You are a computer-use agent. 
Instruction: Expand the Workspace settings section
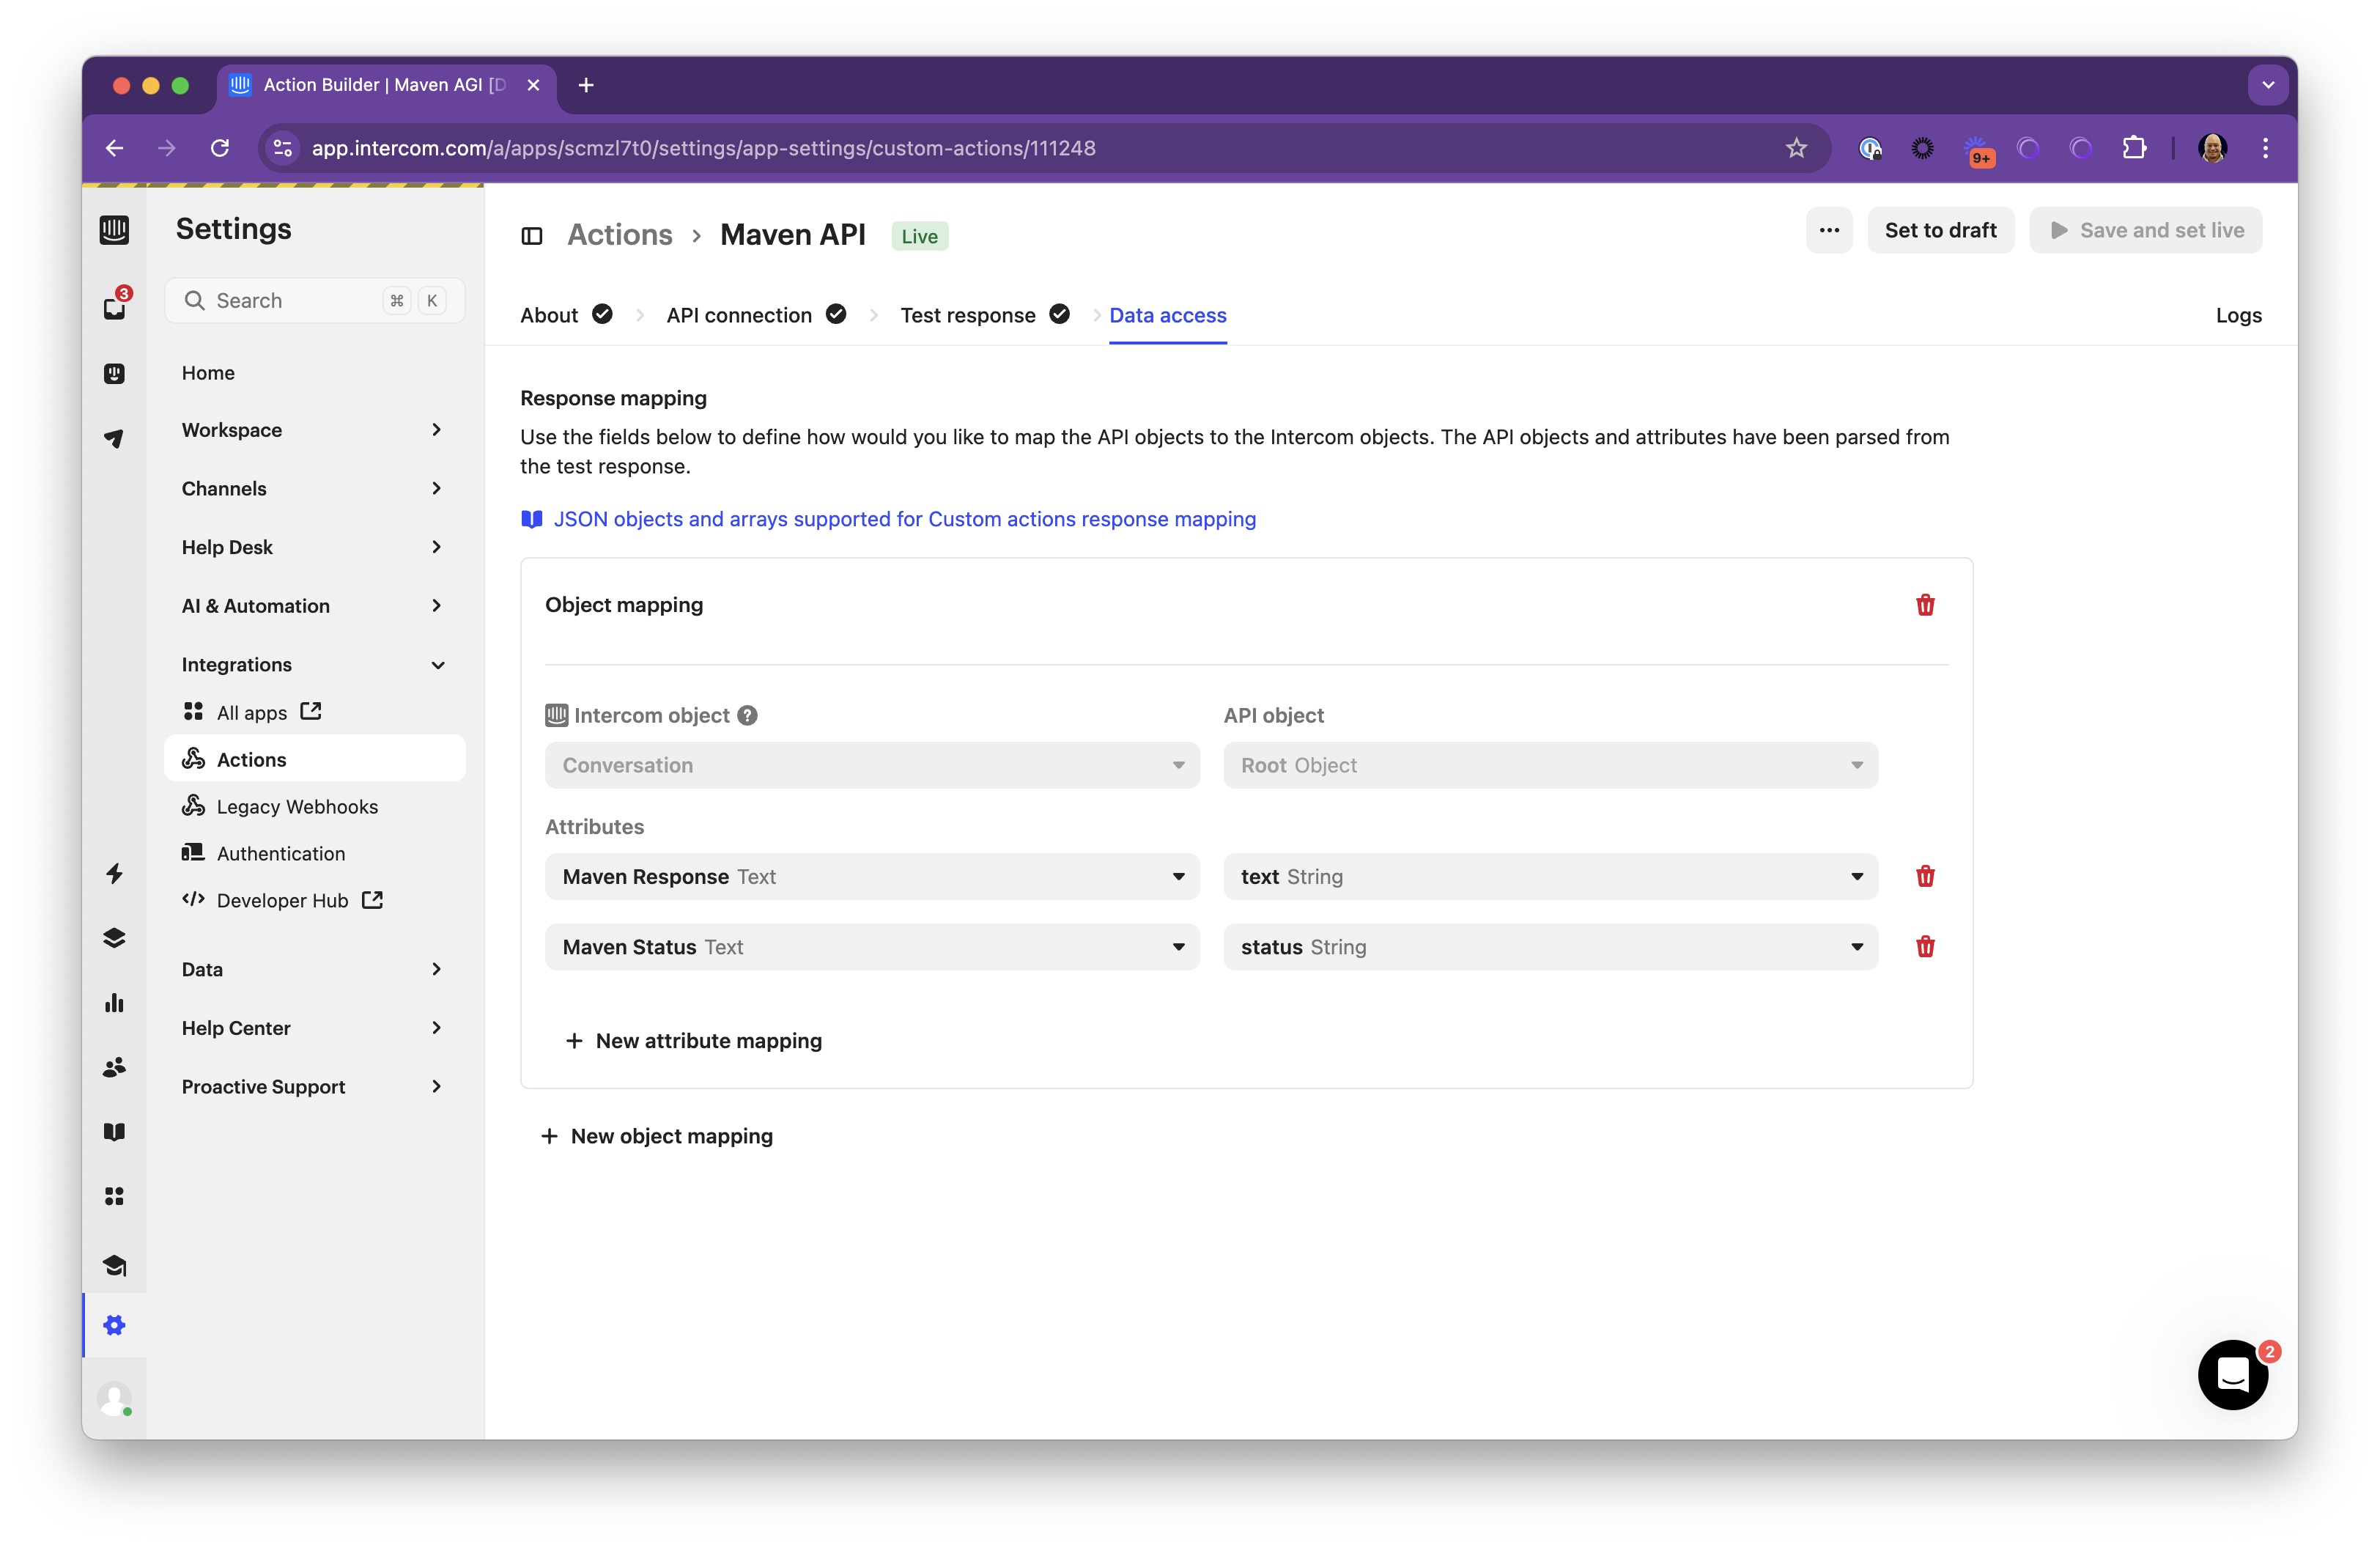(x=313, y=430)
